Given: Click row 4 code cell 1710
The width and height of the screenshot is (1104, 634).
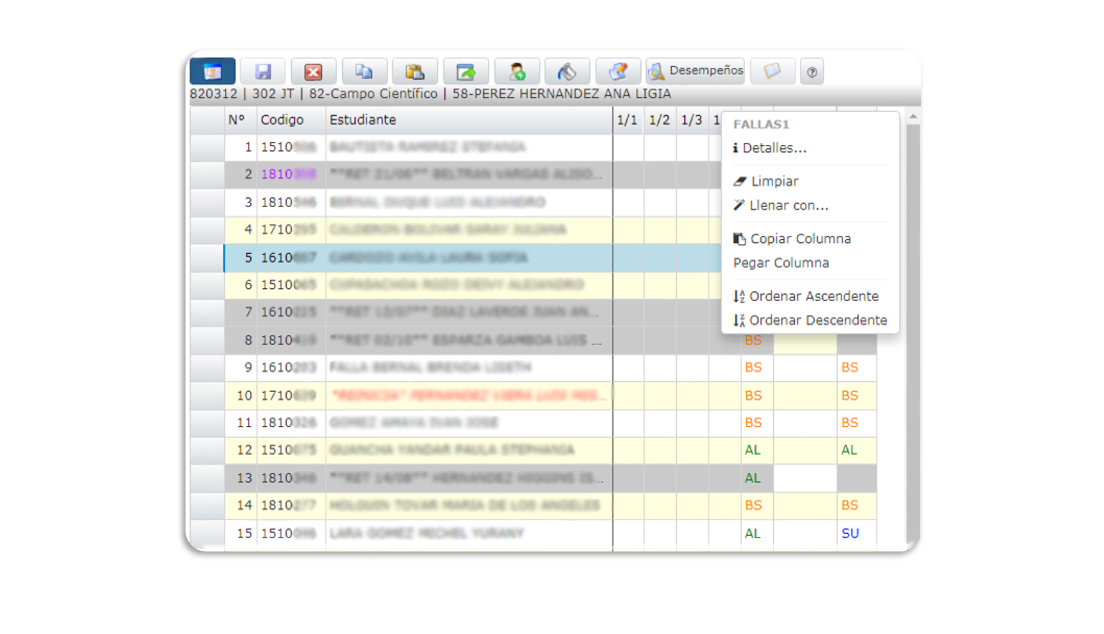Looking at the screenshot, I should point(291,230).
